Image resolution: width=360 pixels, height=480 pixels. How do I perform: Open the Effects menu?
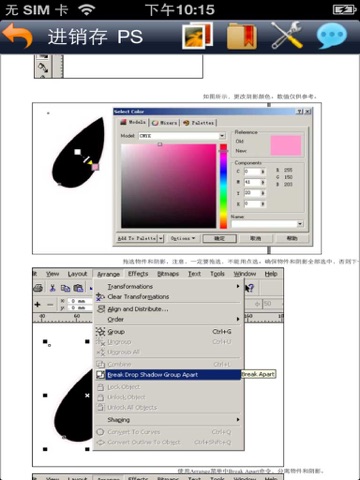pos(138,274)
